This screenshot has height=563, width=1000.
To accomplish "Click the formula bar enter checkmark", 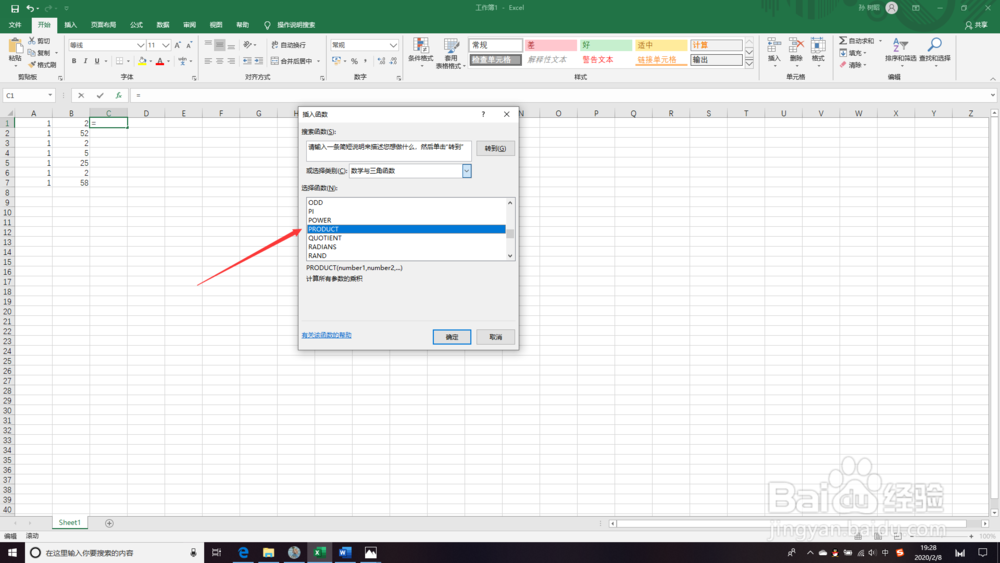I will (x=99, y=96).
